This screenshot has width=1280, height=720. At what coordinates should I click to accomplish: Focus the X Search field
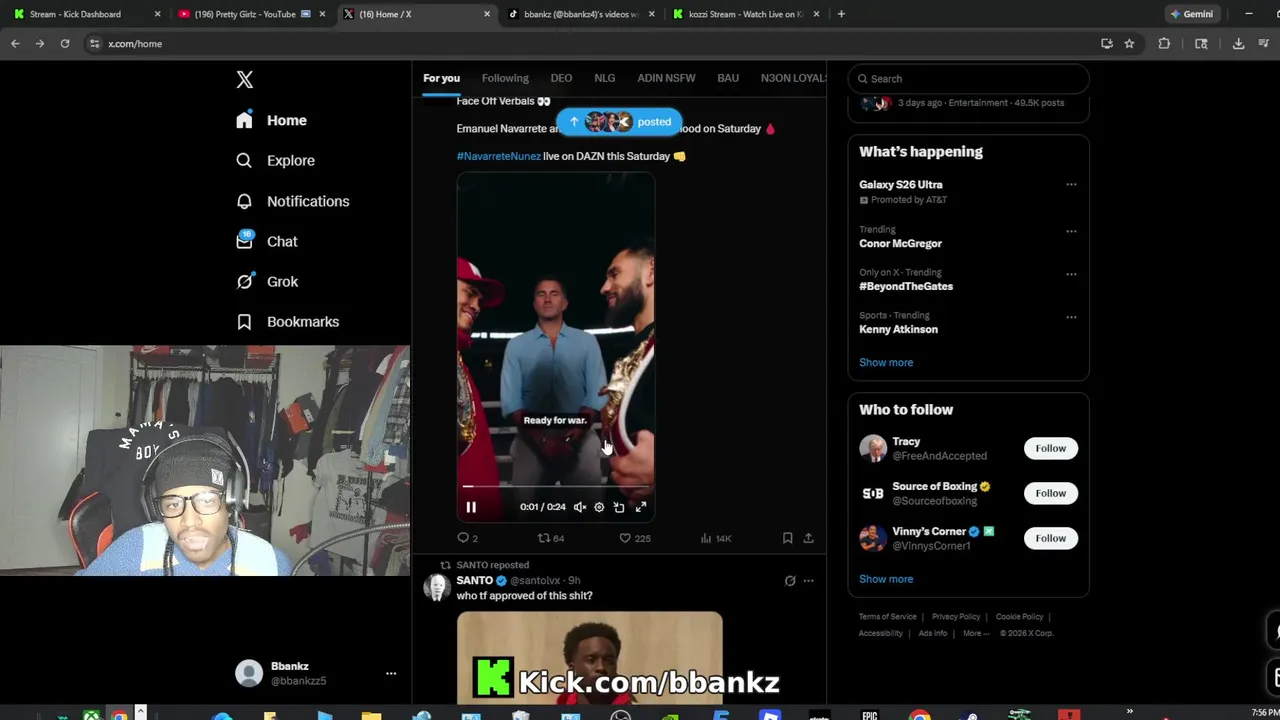click(968, 79)
